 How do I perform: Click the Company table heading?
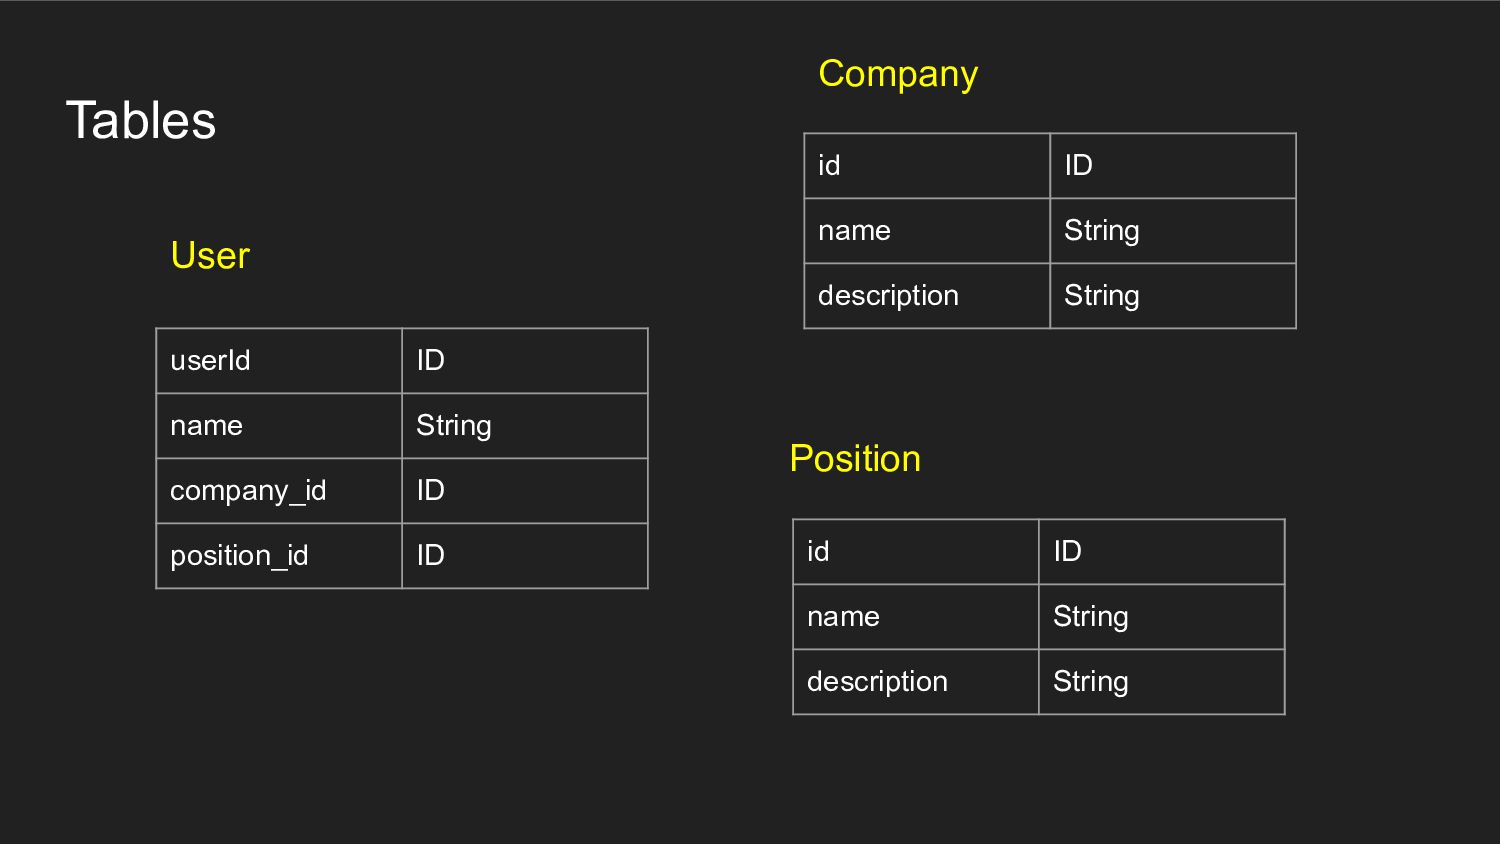pyautogui.click(x=898, y=74)
